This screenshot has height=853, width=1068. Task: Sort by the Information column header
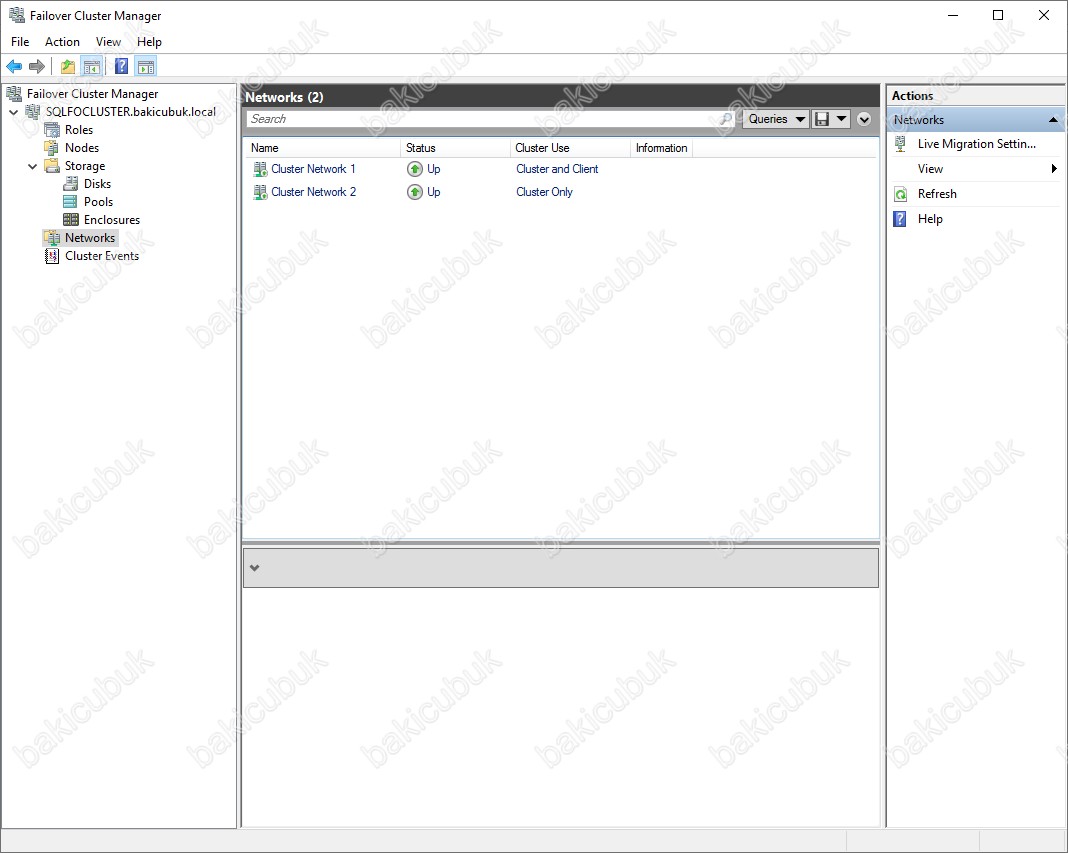(661, 148)
